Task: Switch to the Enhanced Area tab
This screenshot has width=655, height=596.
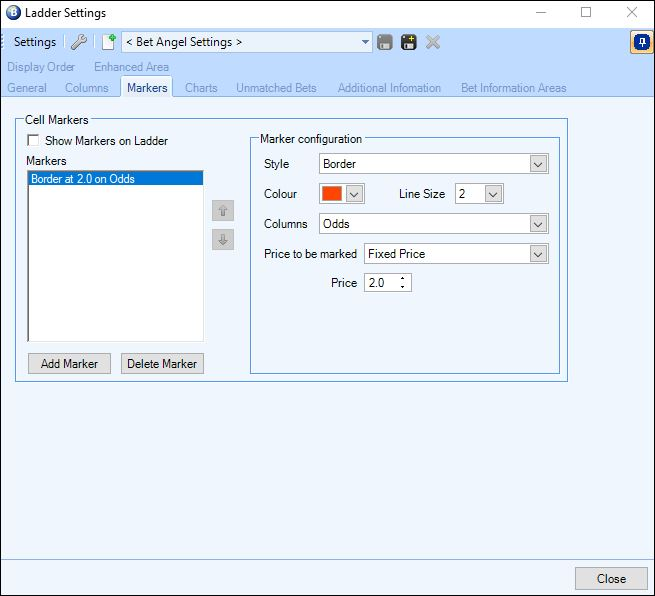Action: [x=131, y=67]
